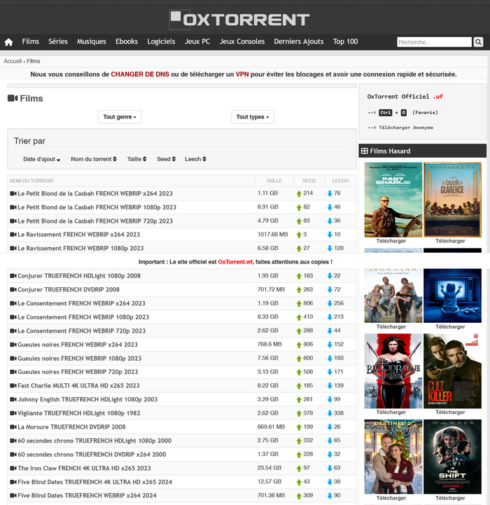The height and width of the screenshot is (505, 490).
Task: Sort by Leech
Action: tap(195, 159)
